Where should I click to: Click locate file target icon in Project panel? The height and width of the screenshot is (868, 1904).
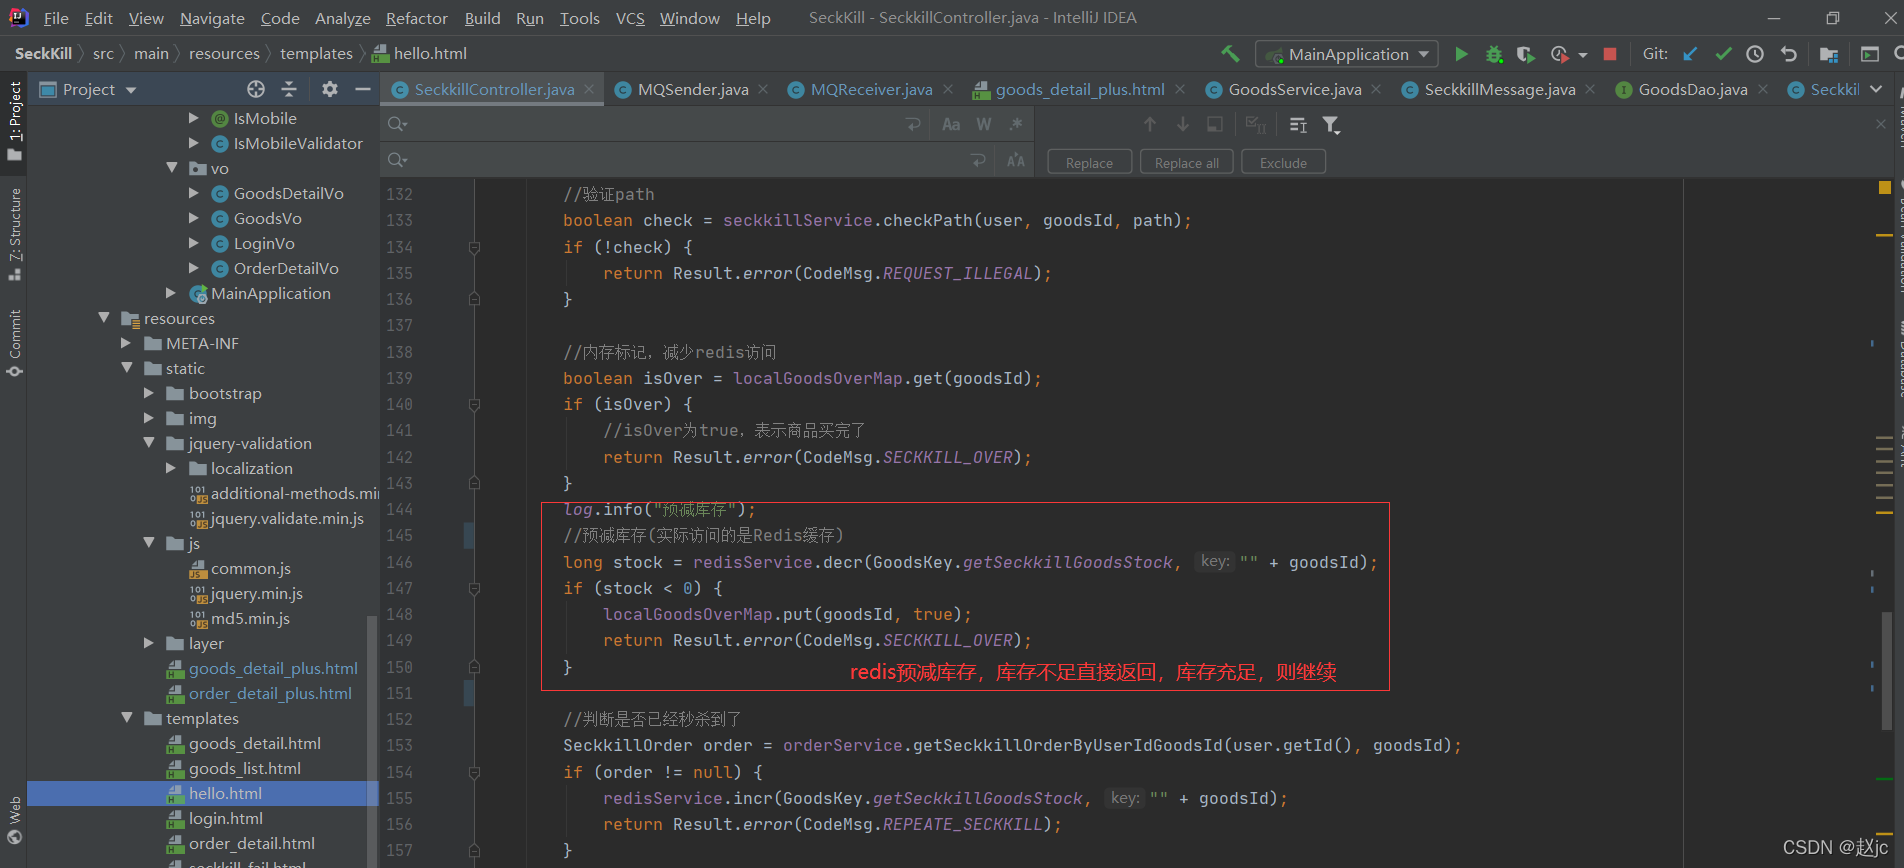tap(256, 89)
